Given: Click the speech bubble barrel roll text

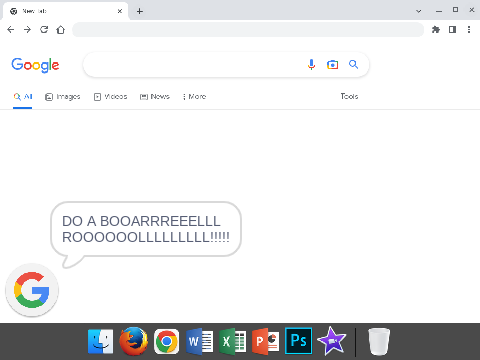Looking at the screenshot, I should (146, 229).
